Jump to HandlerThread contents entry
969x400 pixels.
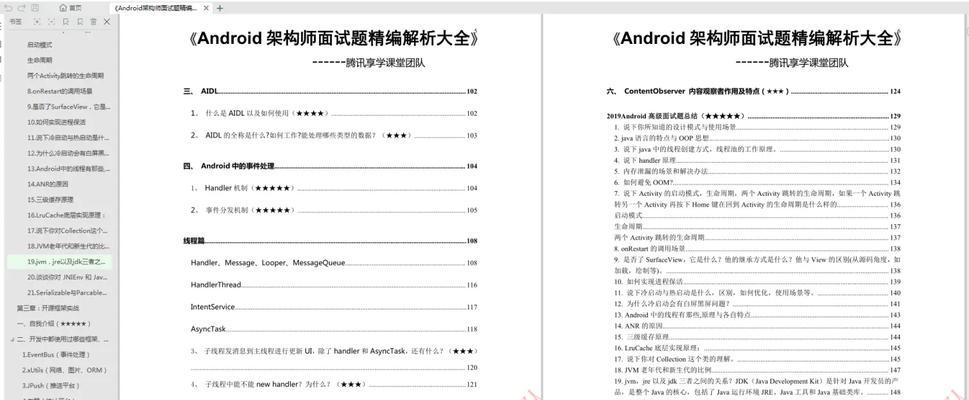[x=334, y=285]
